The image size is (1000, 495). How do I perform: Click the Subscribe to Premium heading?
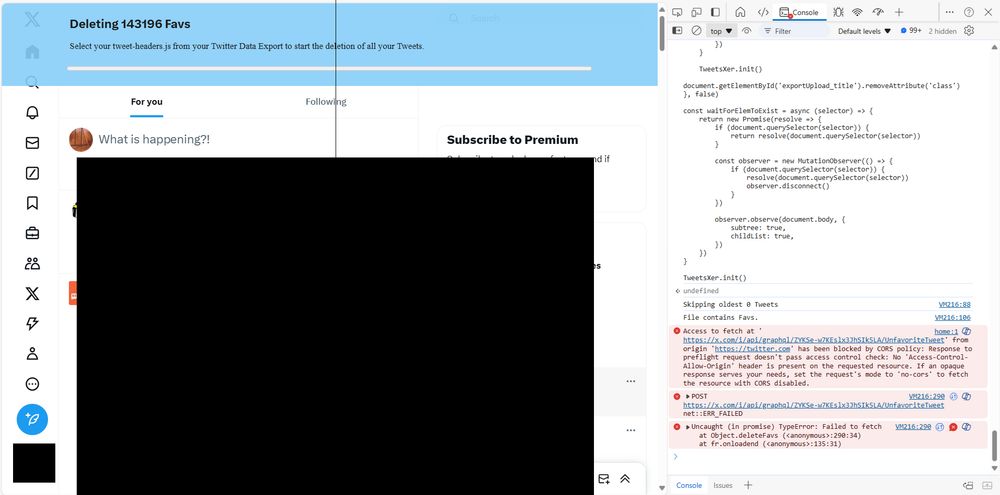click(x=512, y=140)
